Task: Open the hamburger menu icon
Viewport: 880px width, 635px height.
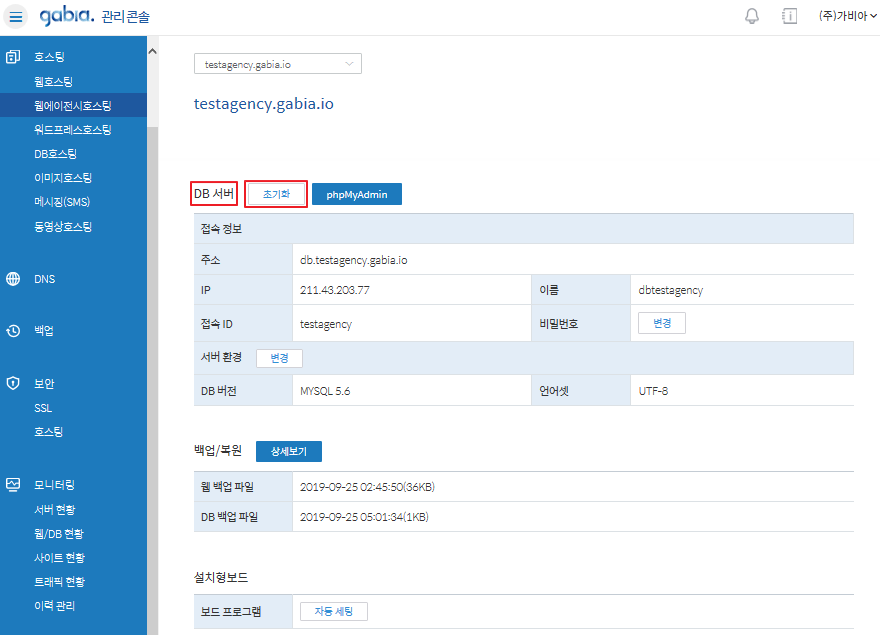Action: [16, 17]
